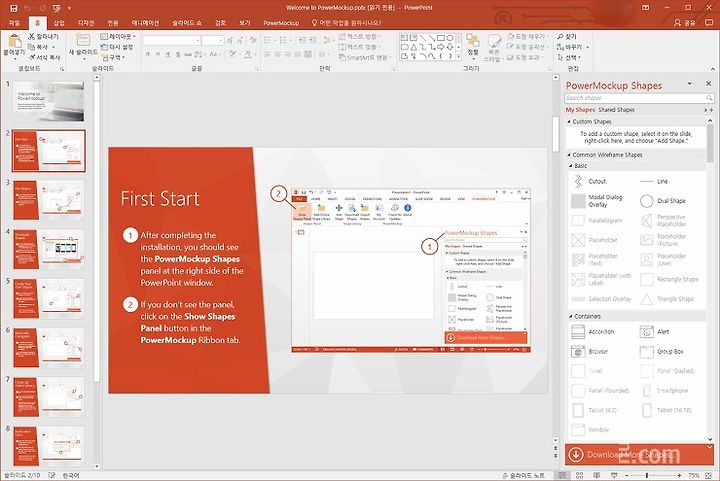720x481 pixels.
Task: Close the PowerMockup Shapes panel
Action: (x=709, y=84)
